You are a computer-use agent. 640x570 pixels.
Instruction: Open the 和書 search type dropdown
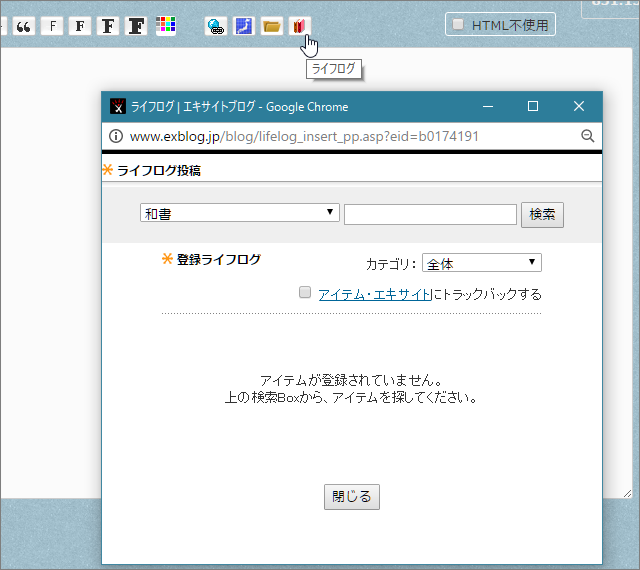coord(240,213)
